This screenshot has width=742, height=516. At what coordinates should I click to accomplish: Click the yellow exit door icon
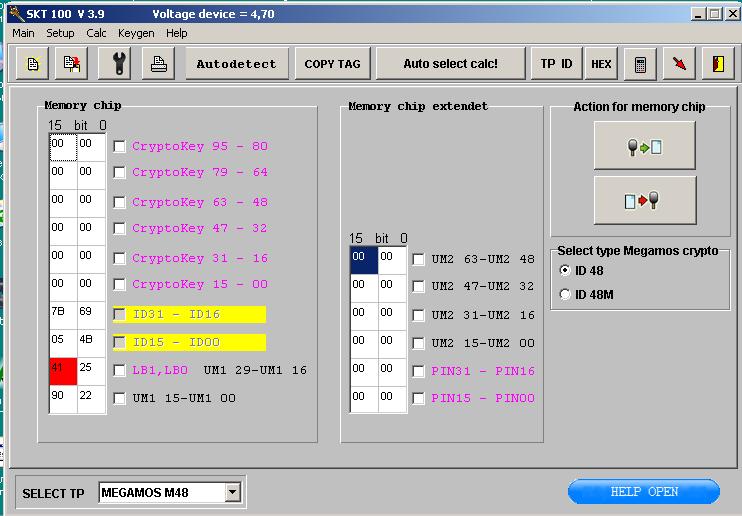(717, 64)
